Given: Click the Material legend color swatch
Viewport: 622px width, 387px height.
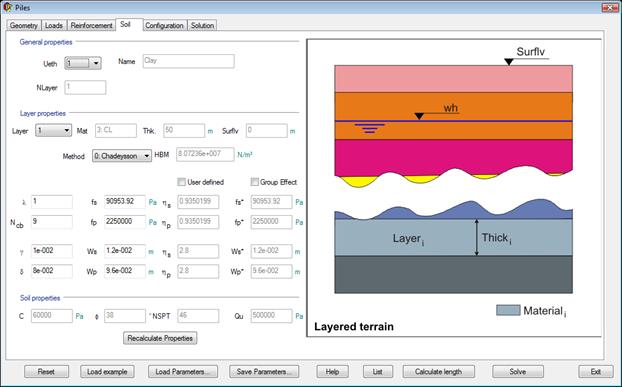Looking at the screenshot, I should (508, 310).
